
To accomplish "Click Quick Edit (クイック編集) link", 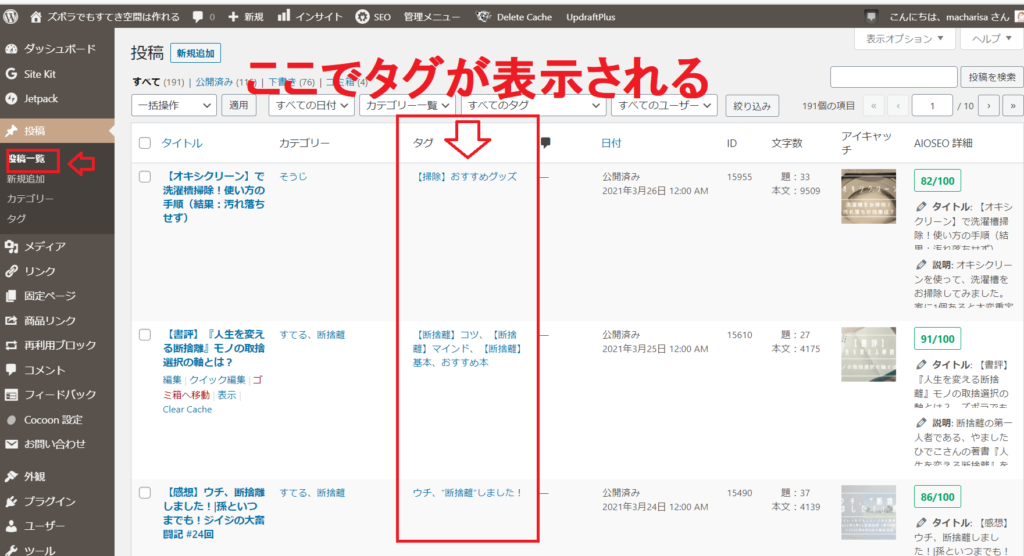I will coord(218,380).
